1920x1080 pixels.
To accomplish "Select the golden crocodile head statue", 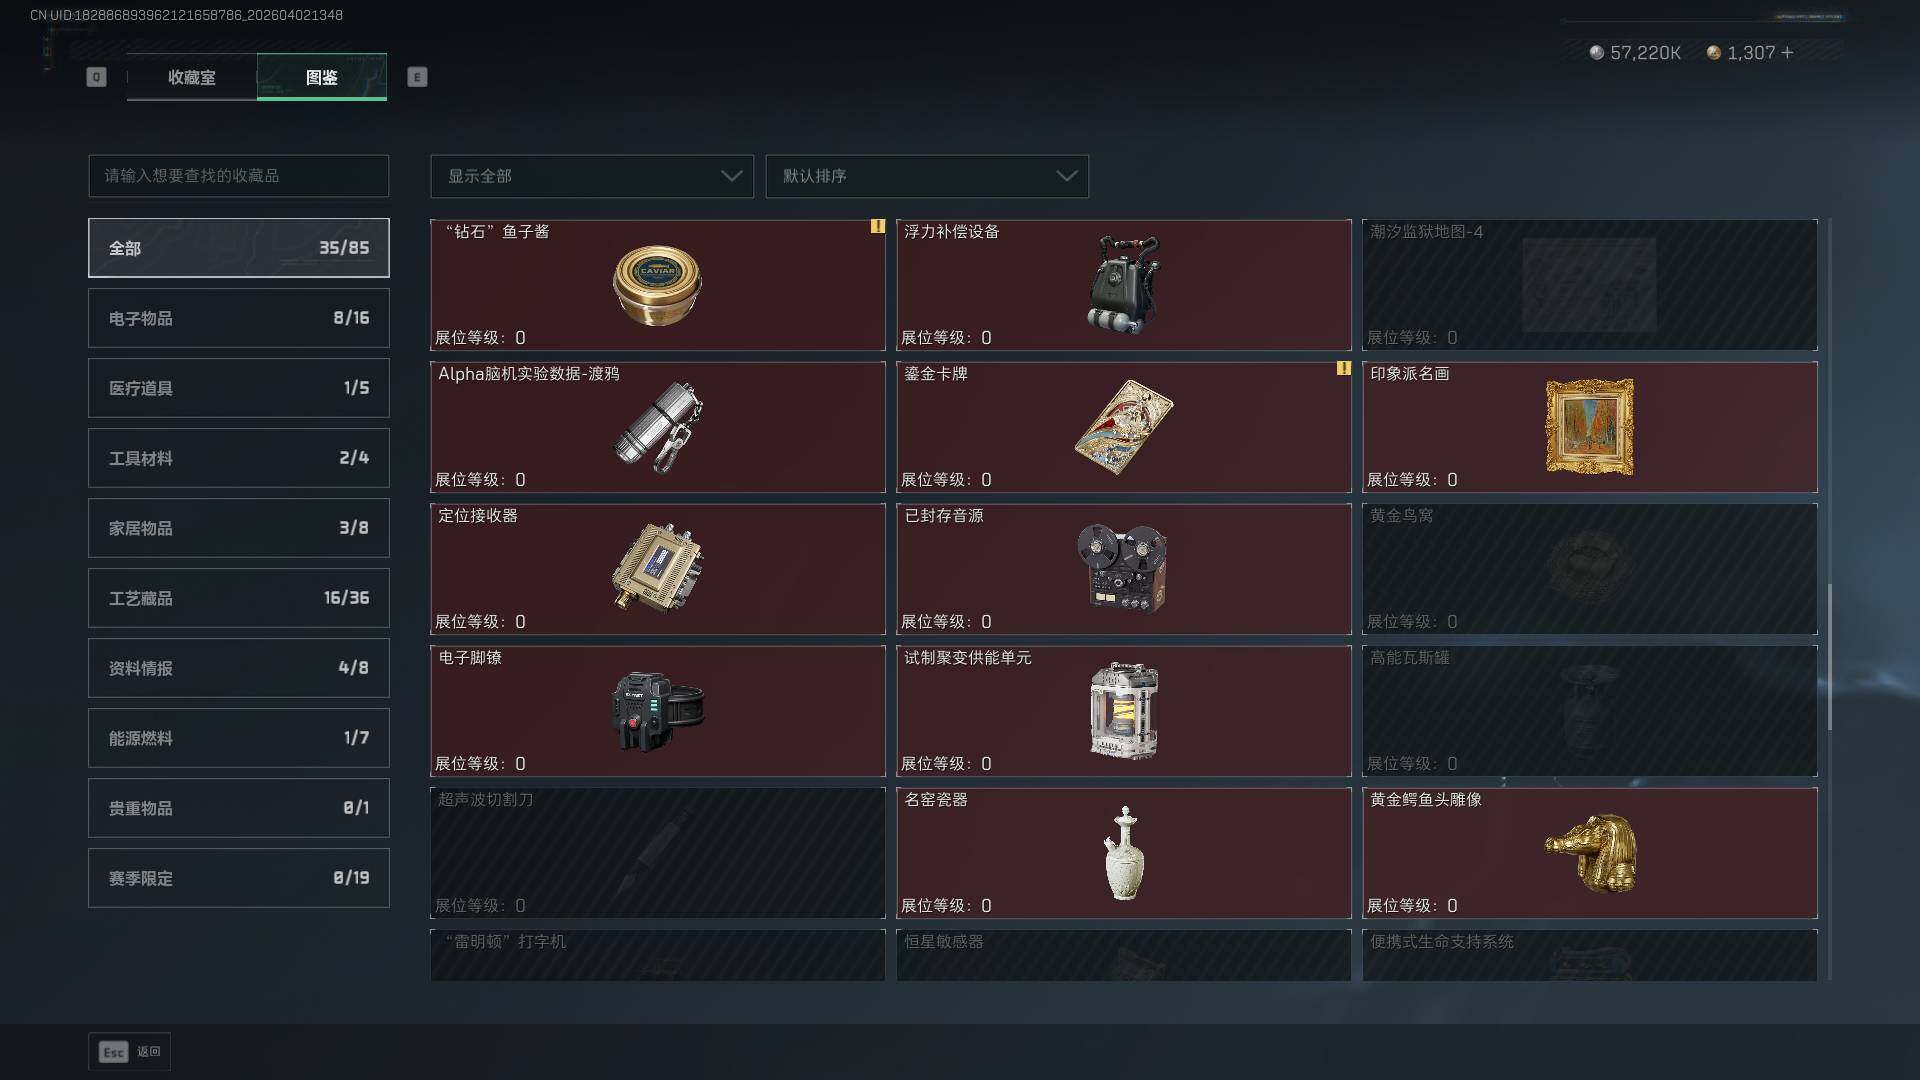I will pyautogui.click(x=1590, y=853).
